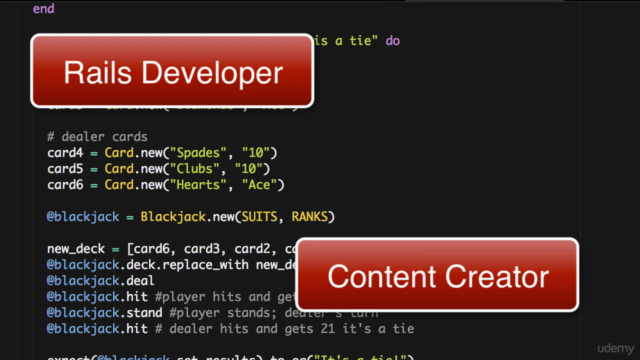Click the Content Creator red badge

pos(437,275)
